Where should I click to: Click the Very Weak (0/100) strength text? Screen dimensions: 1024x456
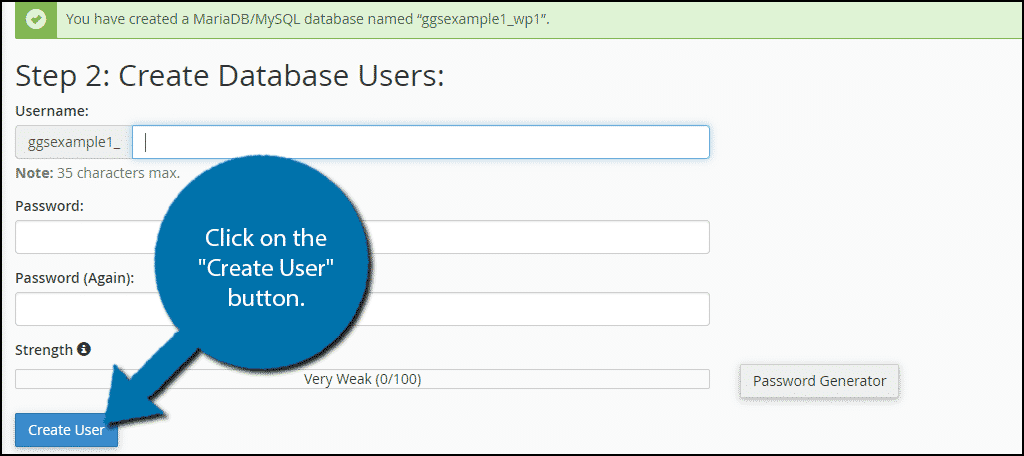point(370,379)
